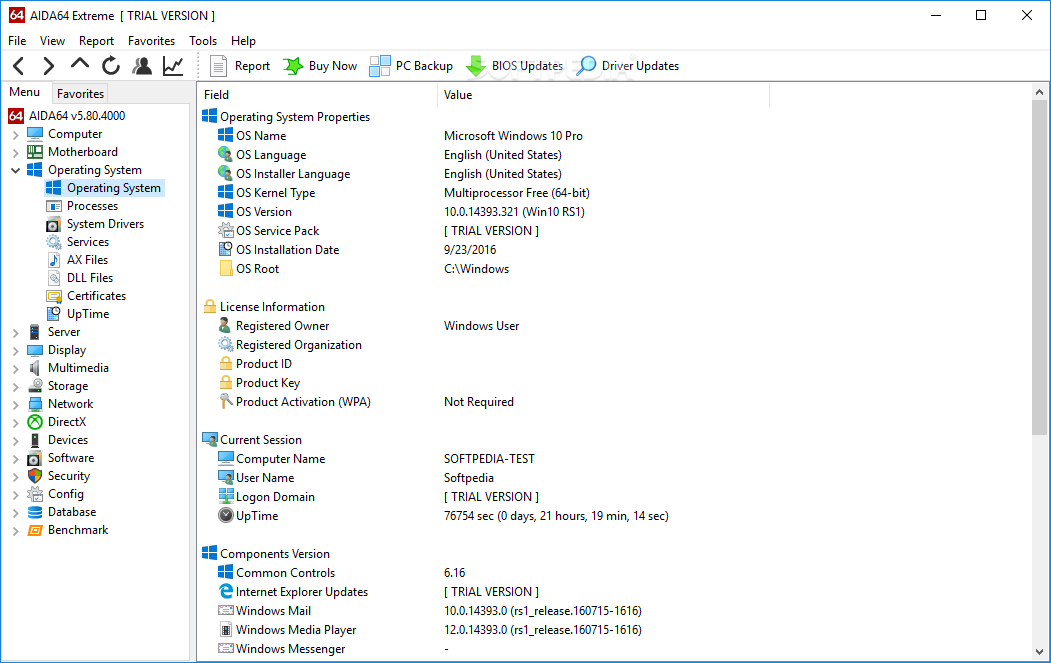This screenshot has height=663, width=1051.
Task: Click the AIDA64 v5.80.4000 root icon
Action: coord(16,116)
